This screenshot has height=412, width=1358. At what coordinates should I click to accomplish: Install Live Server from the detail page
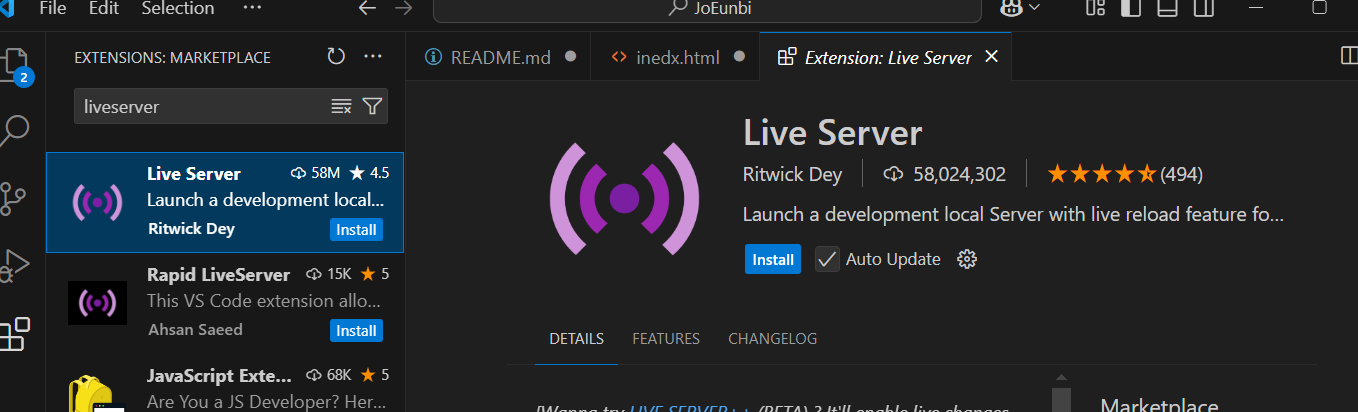pyautogui.click(x=773, y=259)
